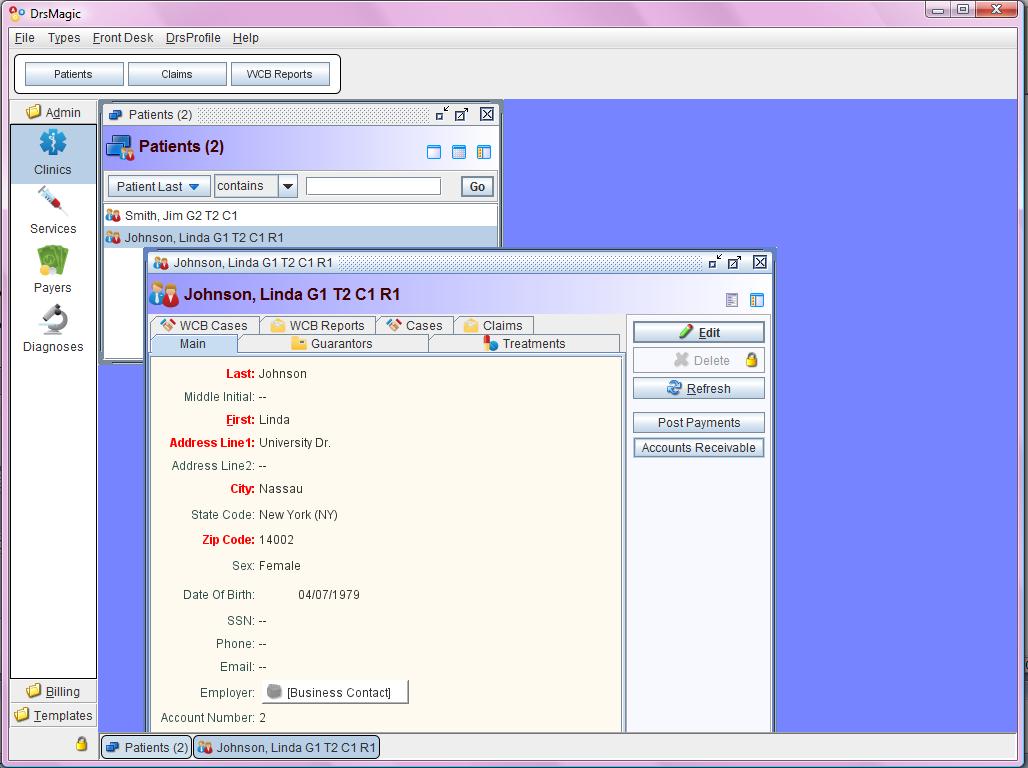This screenshot has width=1028, height=768.
Task: Open the Front Desk menu
Action: click(x=123, y=37)
